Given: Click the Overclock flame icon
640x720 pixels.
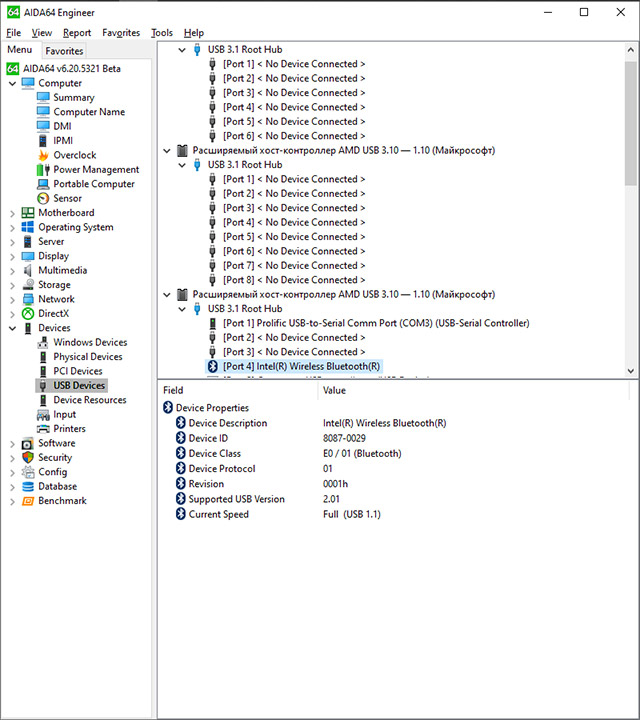Looking at the screenshot, I should coord(43,155).
